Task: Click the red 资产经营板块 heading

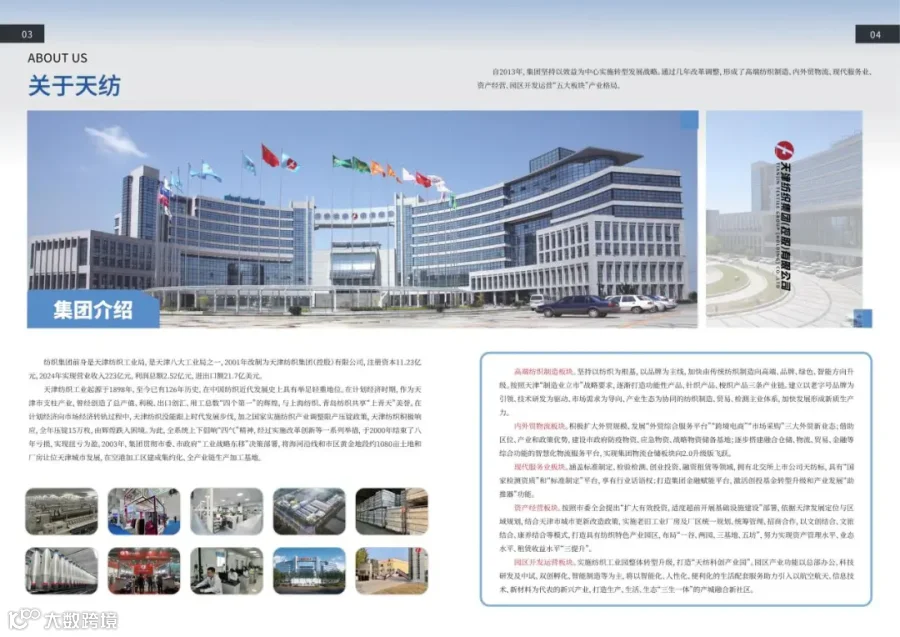Action: click(x=536, y=508)
